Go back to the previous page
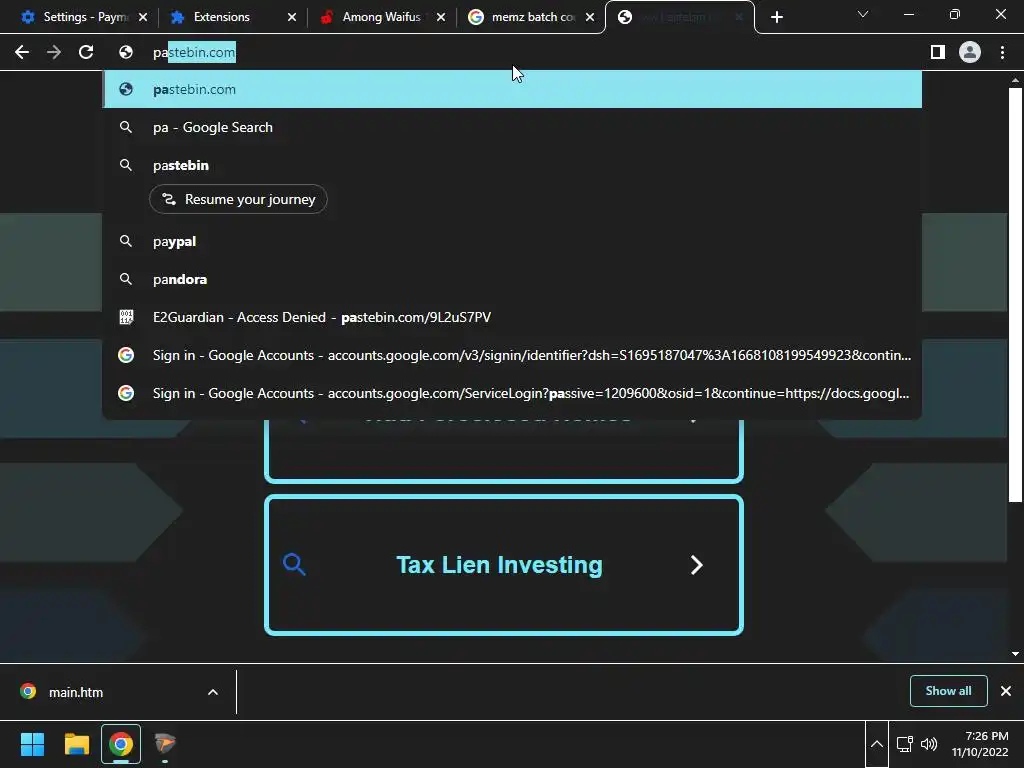This screenshot has height=768, width=1024. 22,52
